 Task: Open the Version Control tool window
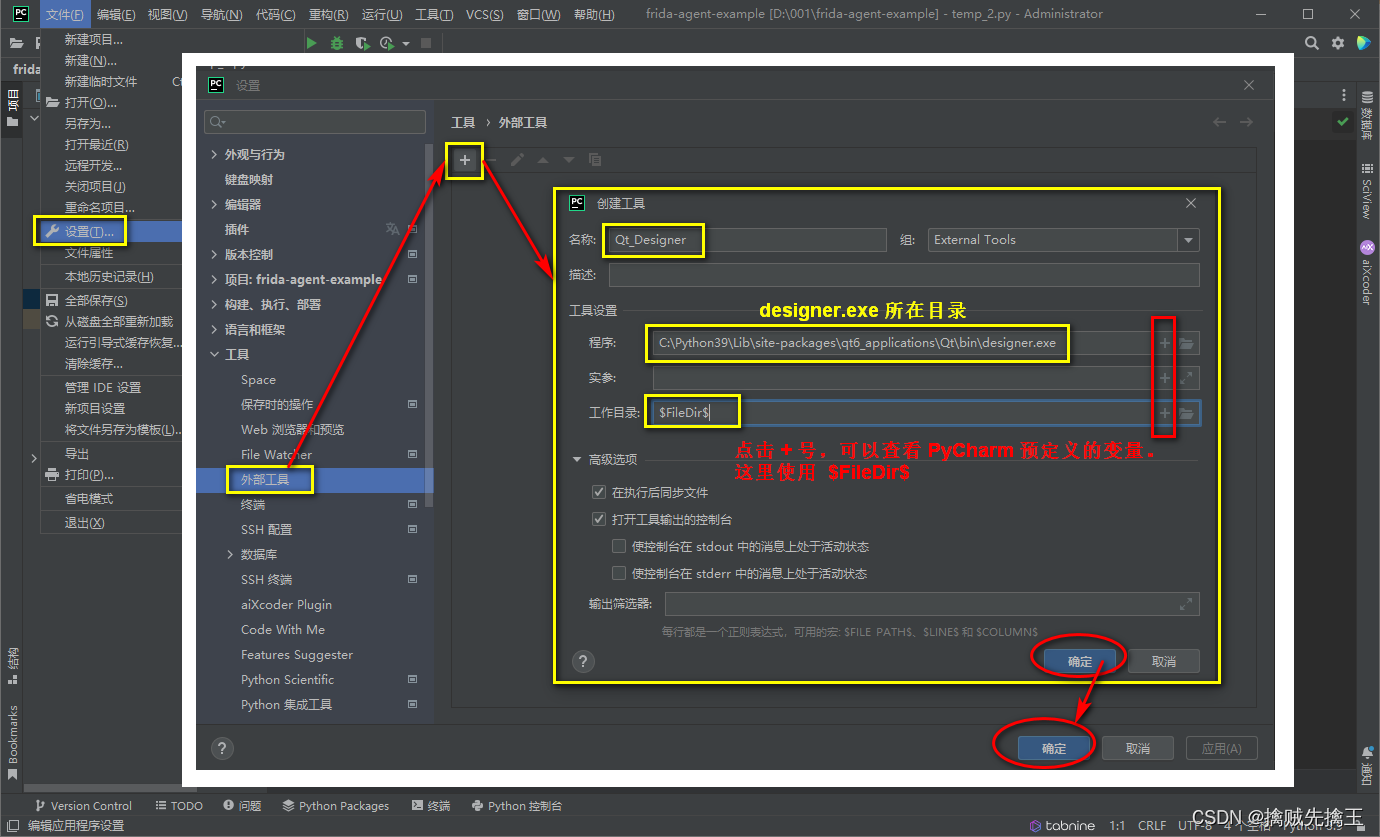[x=83, y=805]
